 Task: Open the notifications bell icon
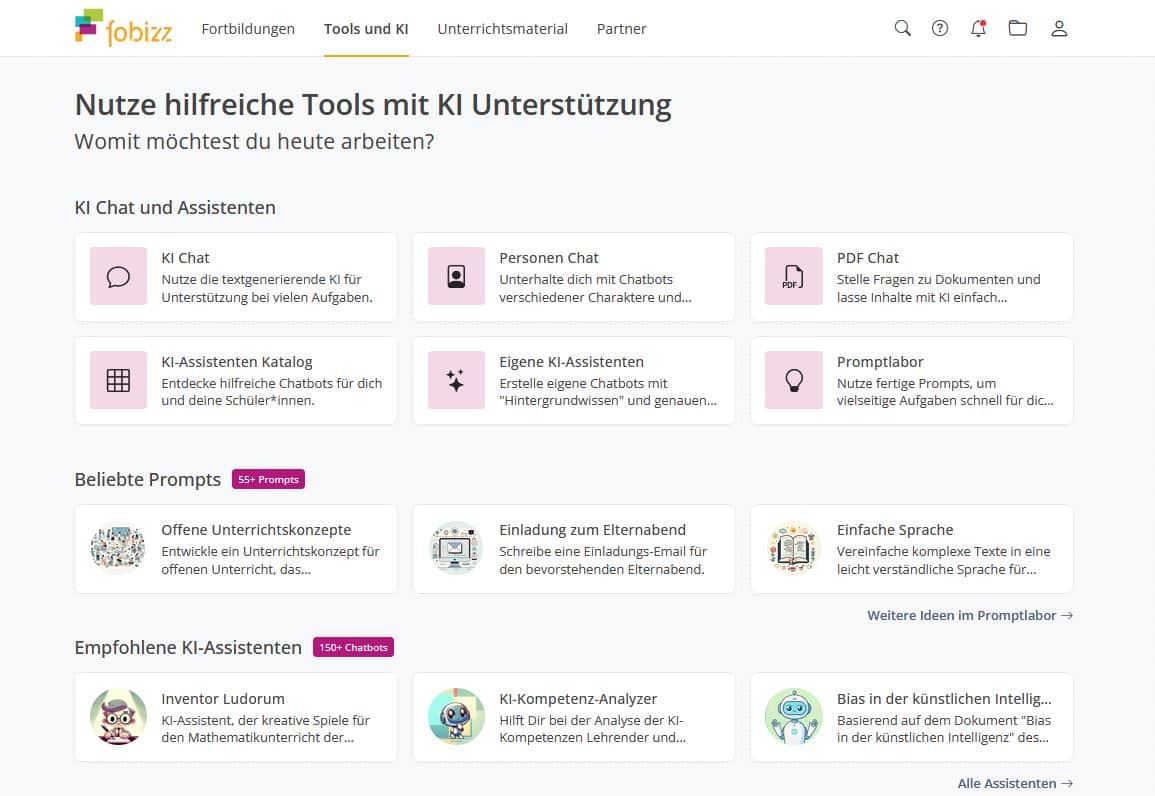979,28
